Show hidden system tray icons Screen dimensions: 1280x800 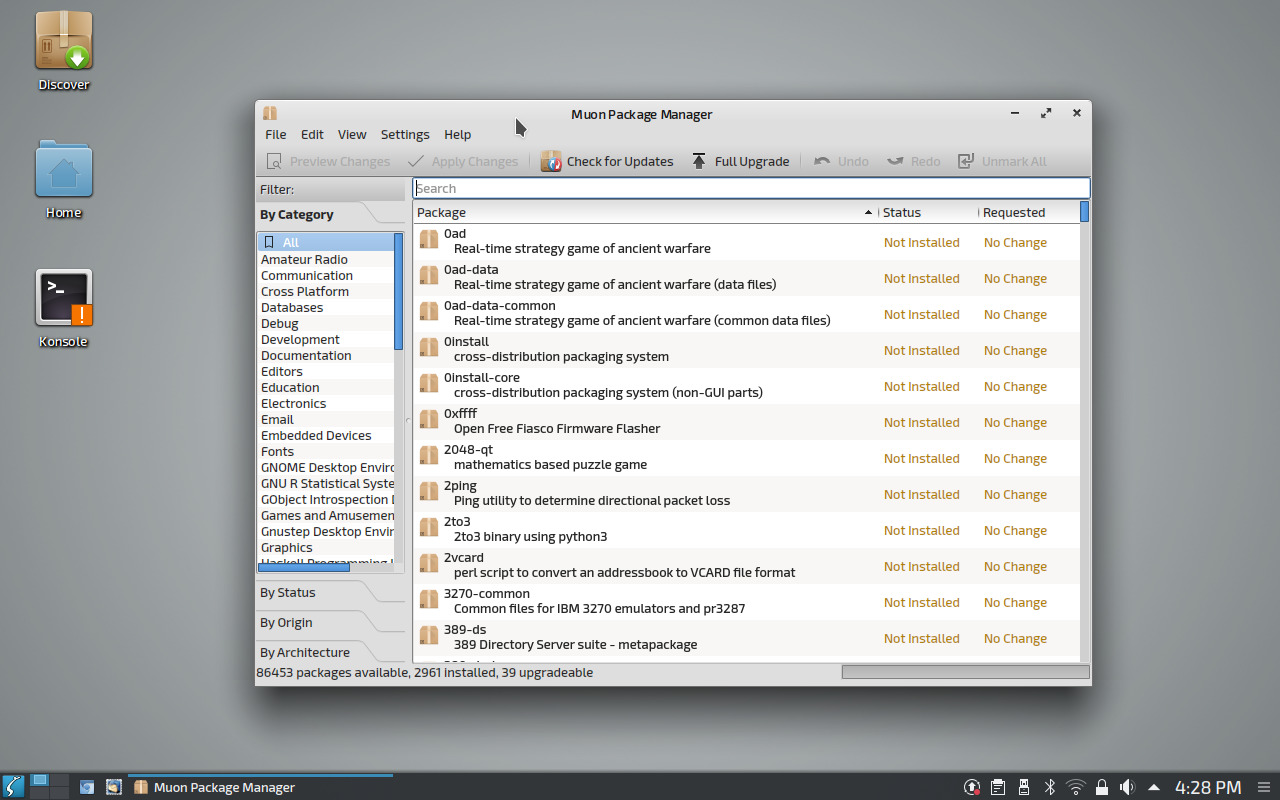point(1154,787)
